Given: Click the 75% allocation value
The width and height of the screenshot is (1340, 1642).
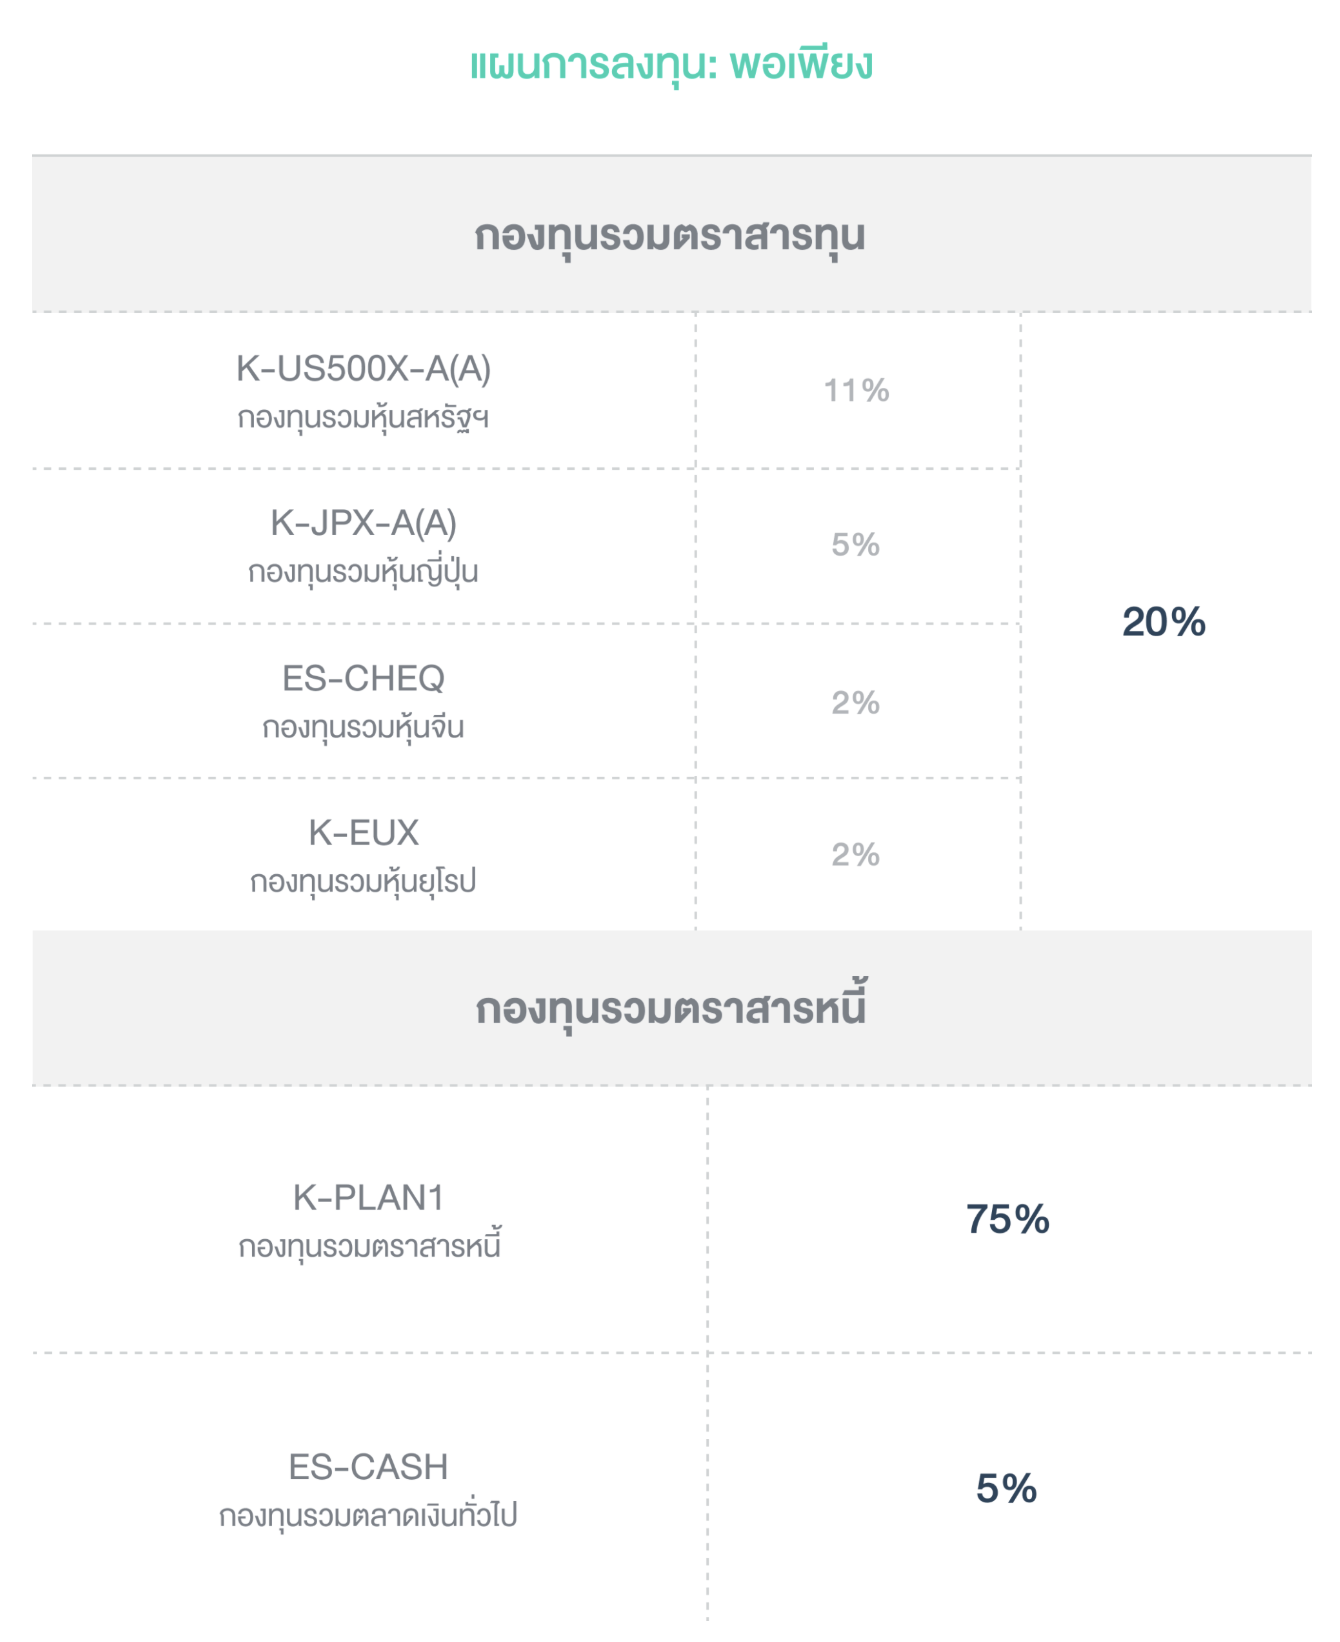Looking at the screenshot, I should (x=1007, y=1220).
